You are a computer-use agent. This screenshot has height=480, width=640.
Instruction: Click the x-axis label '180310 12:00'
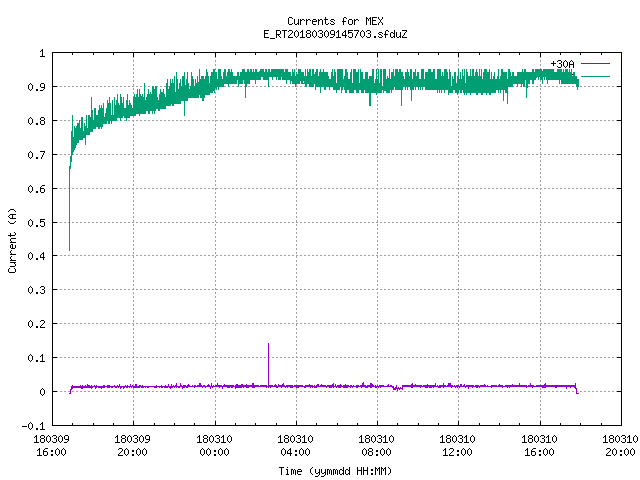(457, 446)
